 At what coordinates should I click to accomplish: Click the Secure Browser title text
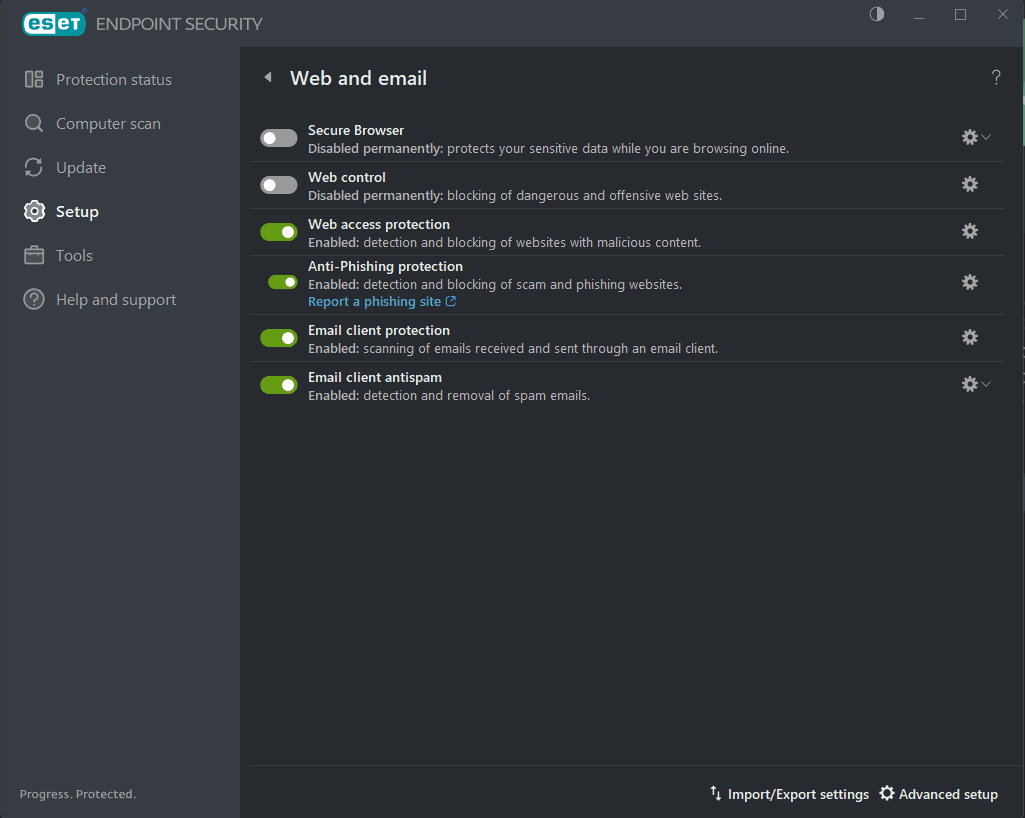[356, 130]
